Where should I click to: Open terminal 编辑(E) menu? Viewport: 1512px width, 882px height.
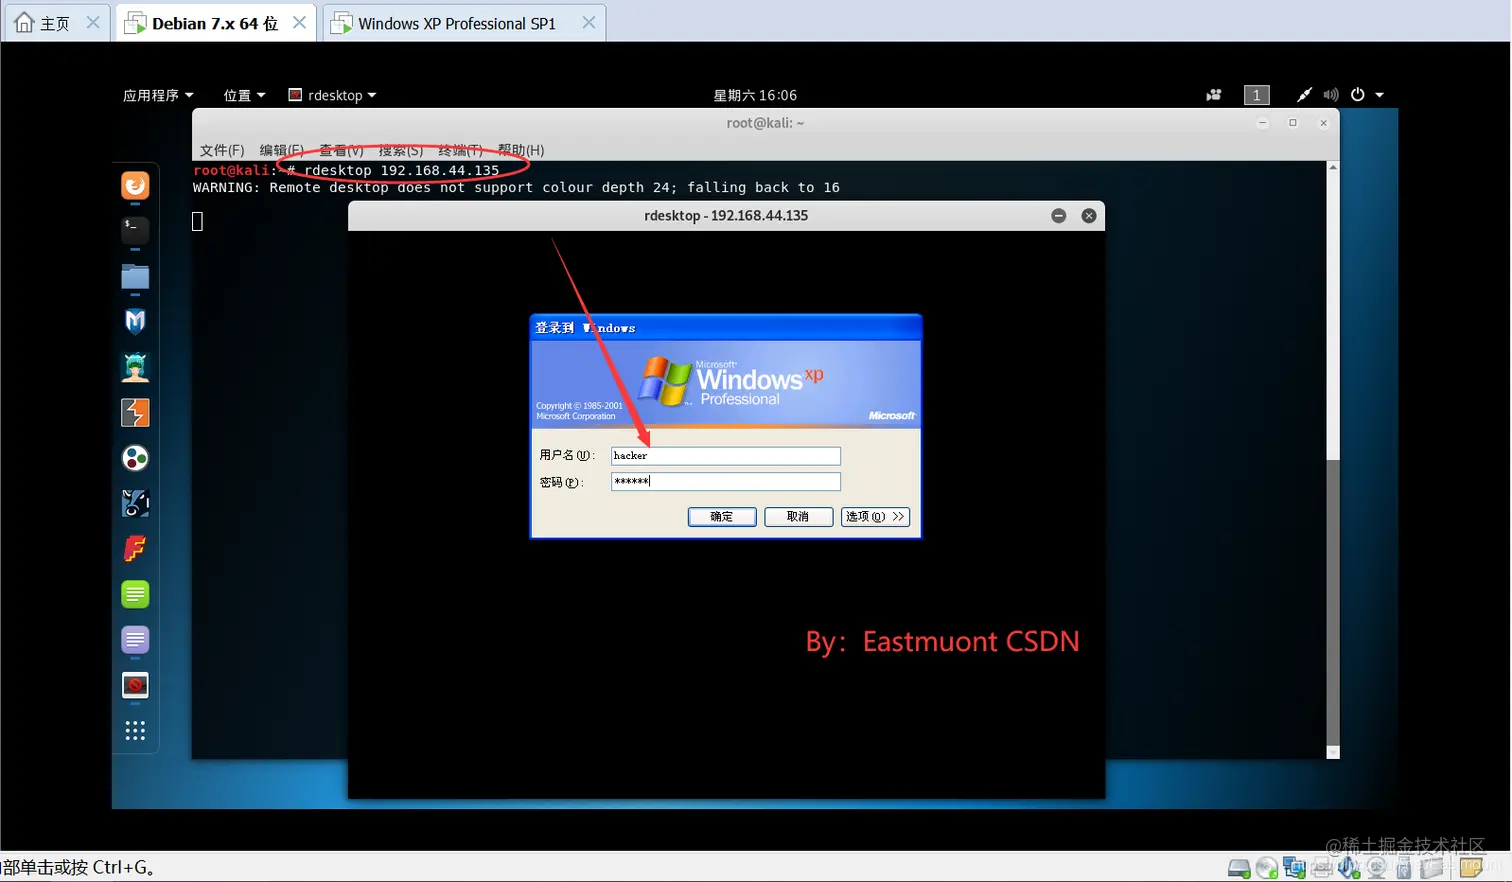point(281,150)
